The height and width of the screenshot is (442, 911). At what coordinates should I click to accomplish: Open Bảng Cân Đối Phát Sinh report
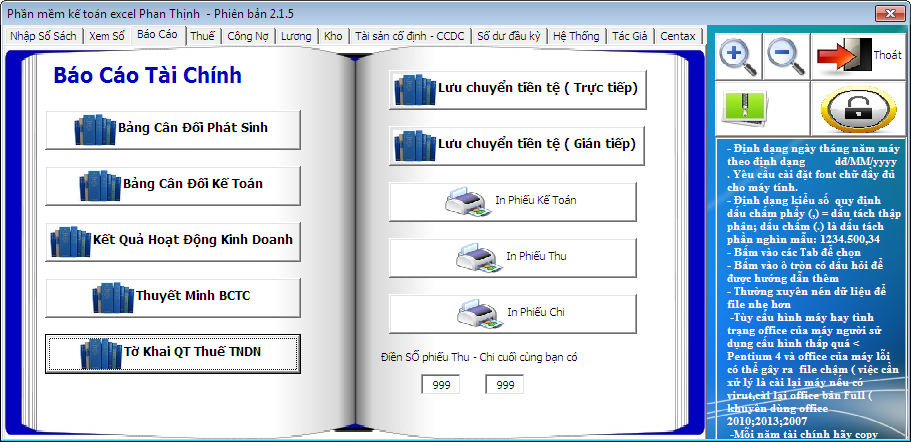click(x=173, y=130)
